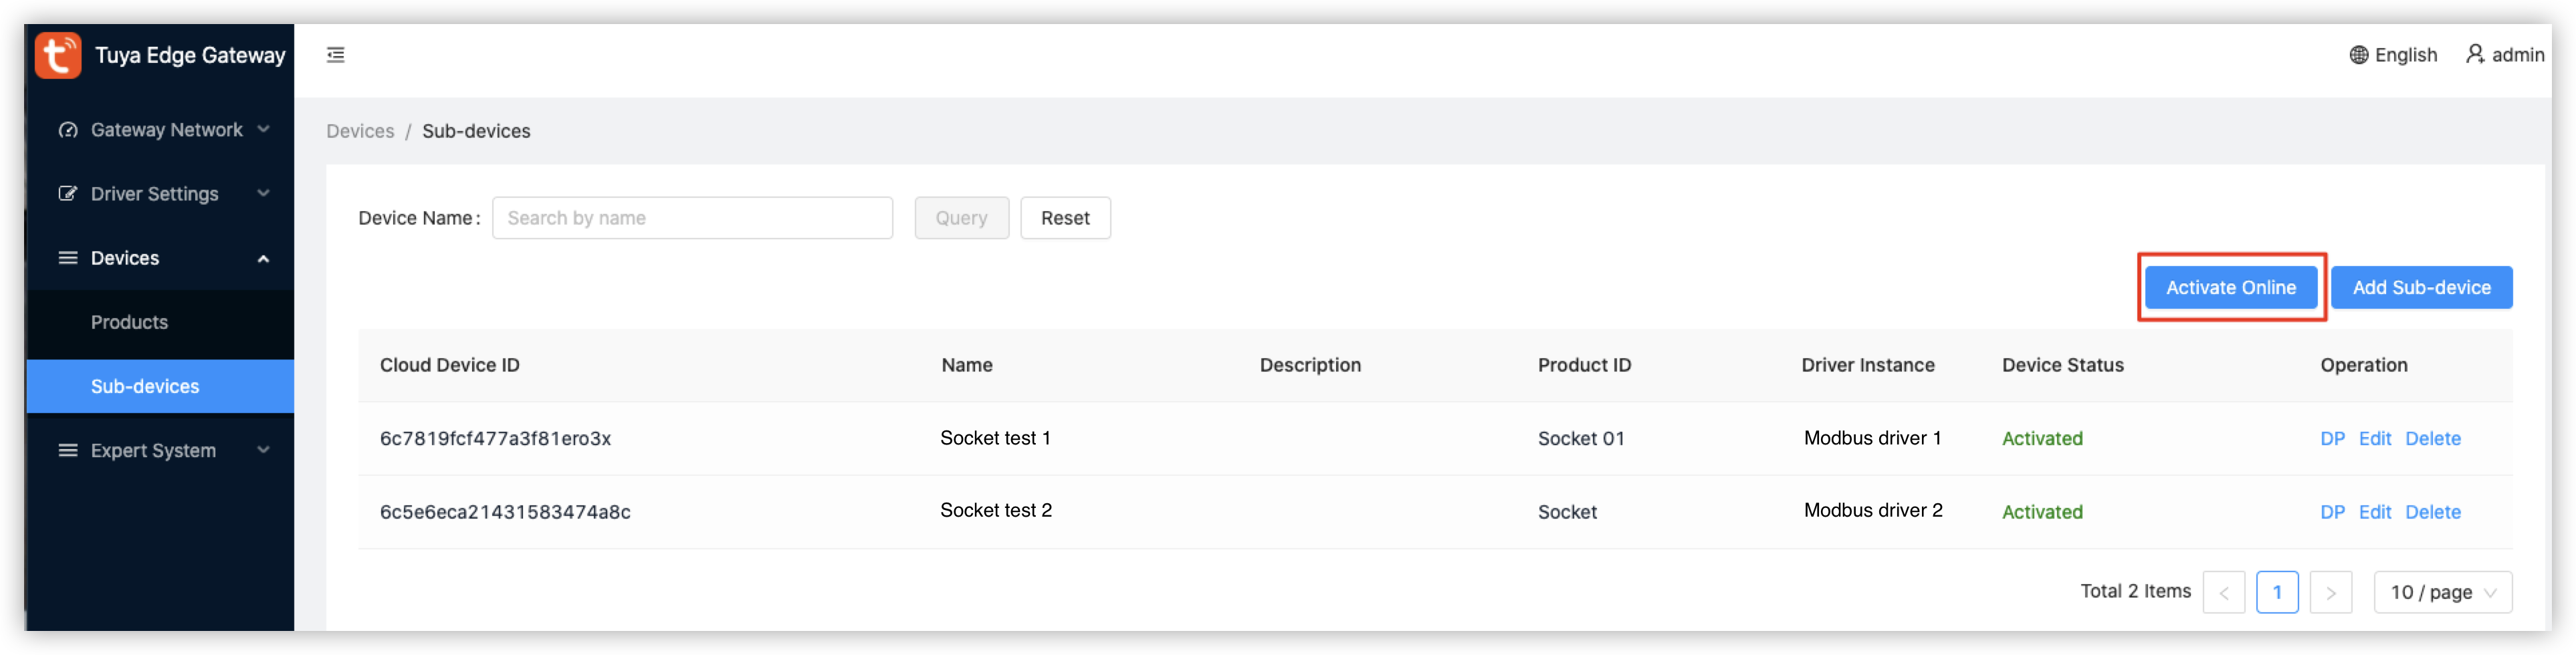Expand the Gateway Network menu chevron

pyautogui.click(x=264, y=129)
